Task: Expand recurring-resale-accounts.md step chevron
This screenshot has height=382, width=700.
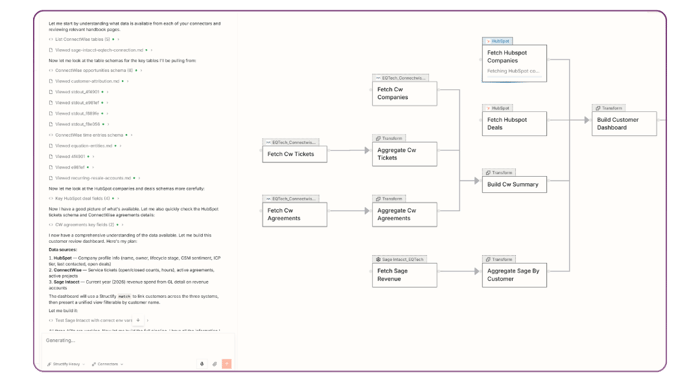Action: click(139, 178)
